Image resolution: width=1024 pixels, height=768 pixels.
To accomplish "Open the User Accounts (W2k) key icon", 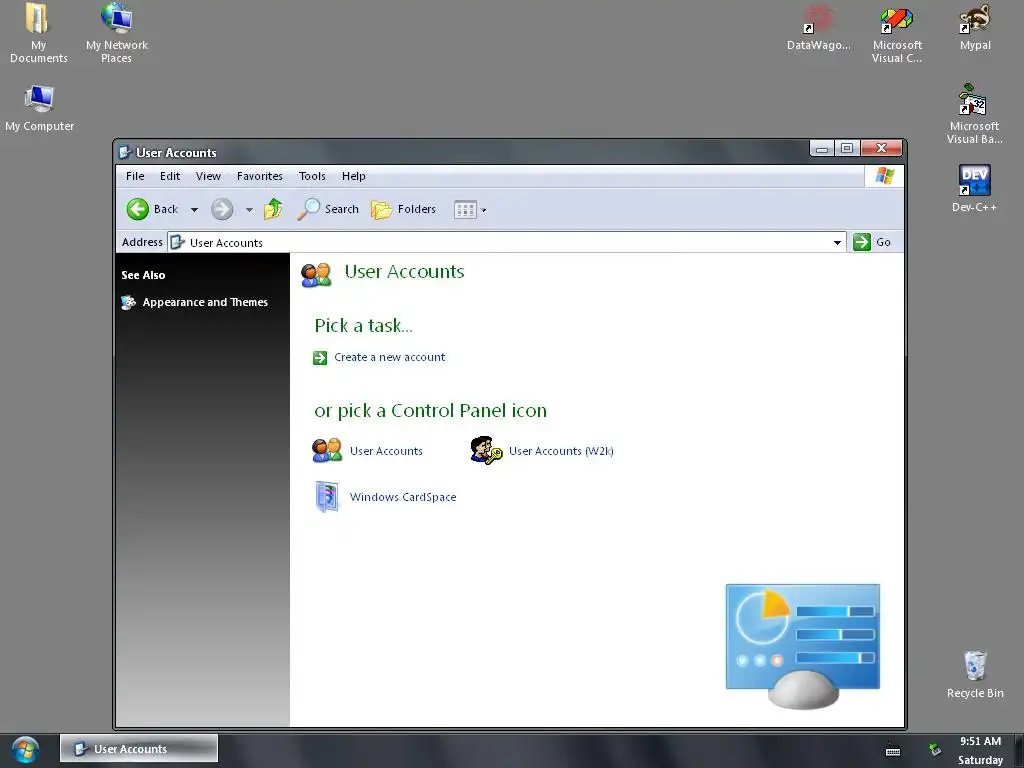I will point(486,450).
